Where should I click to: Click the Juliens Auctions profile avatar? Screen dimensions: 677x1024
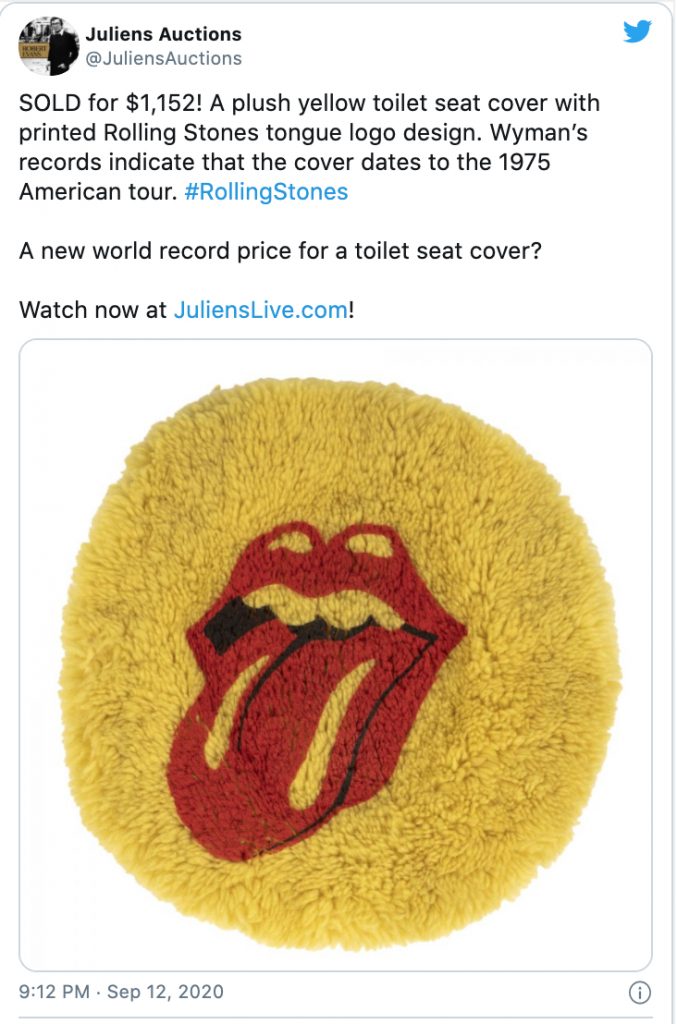click(49, 46)
